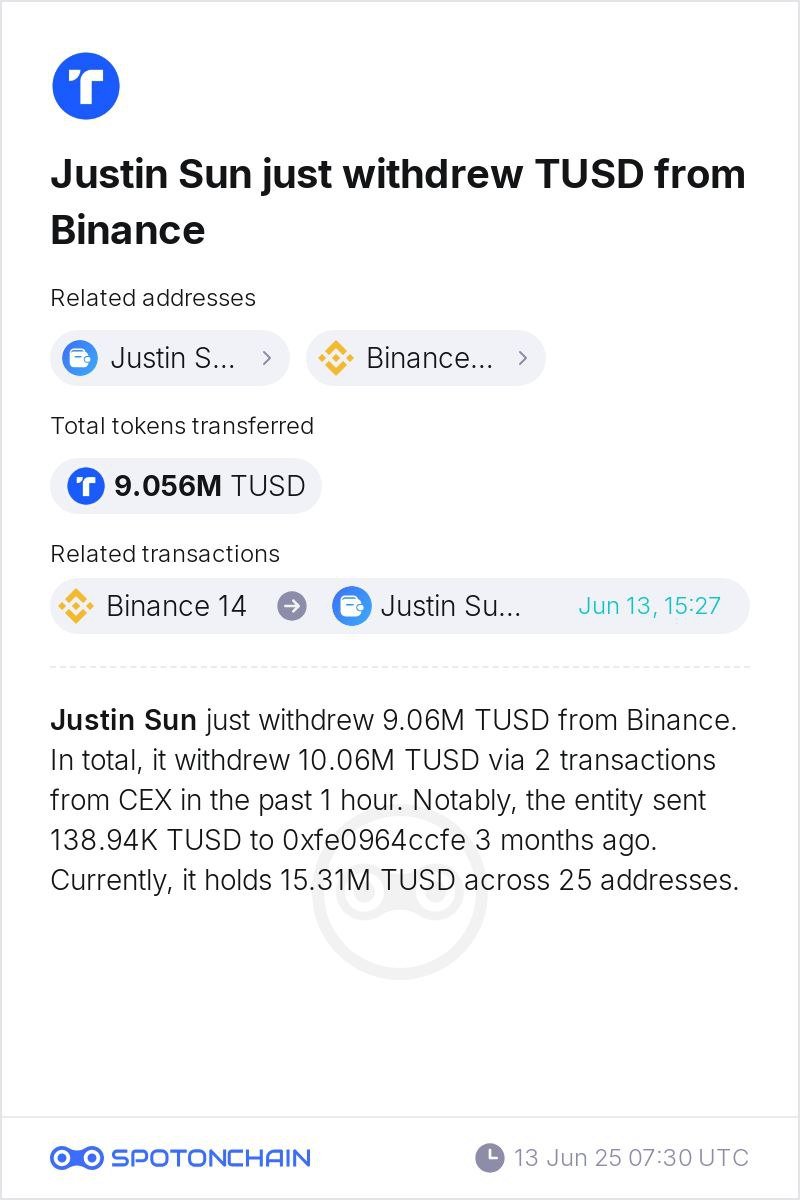Open the Justin S... address chip
This screenshot has width=800, height=1200.
[x=170, y=358]
